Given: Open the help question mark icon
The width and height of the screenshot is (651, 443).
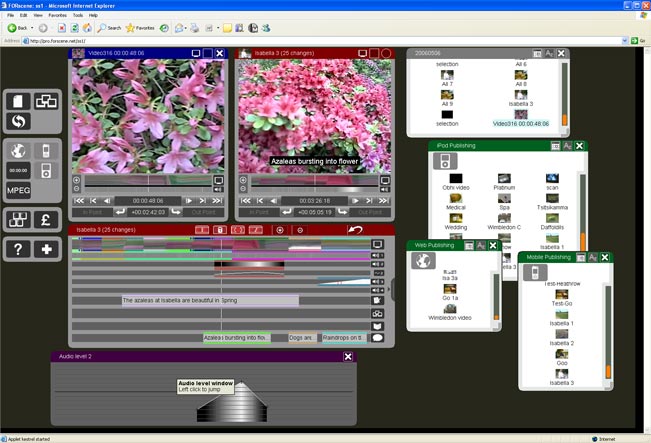Looking at the screenshot, I should (x=19, y=250).
